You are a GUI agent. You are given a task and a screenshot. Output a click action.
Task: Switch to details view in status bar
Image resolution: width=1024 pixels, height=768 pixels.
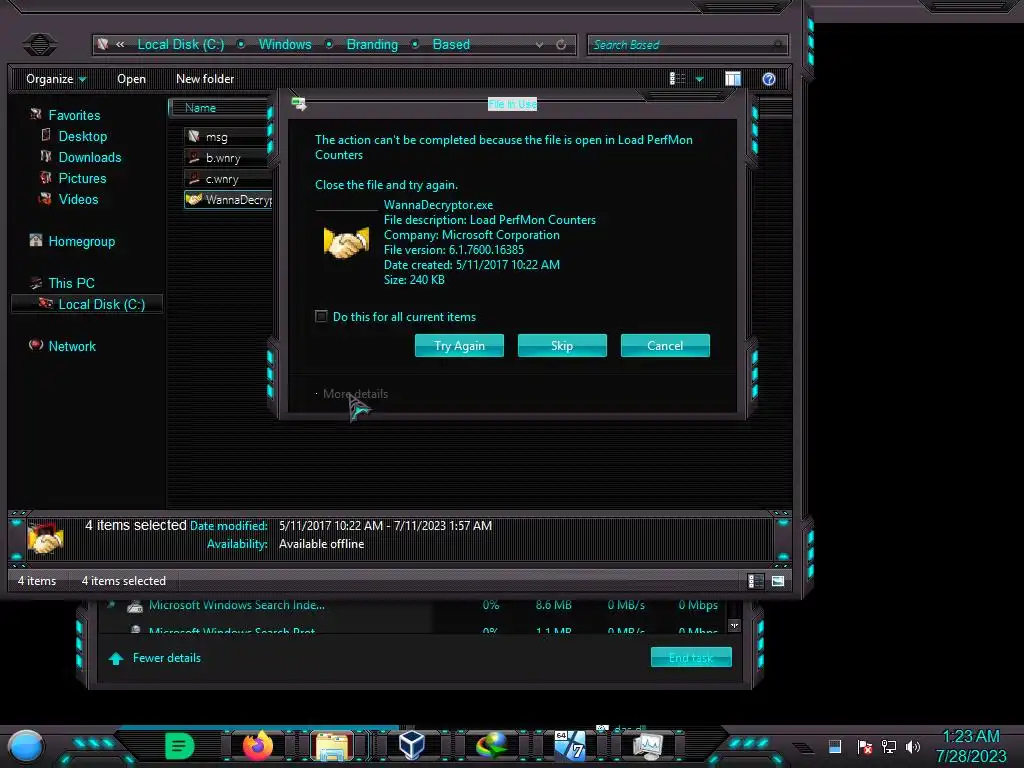[756, 581]
